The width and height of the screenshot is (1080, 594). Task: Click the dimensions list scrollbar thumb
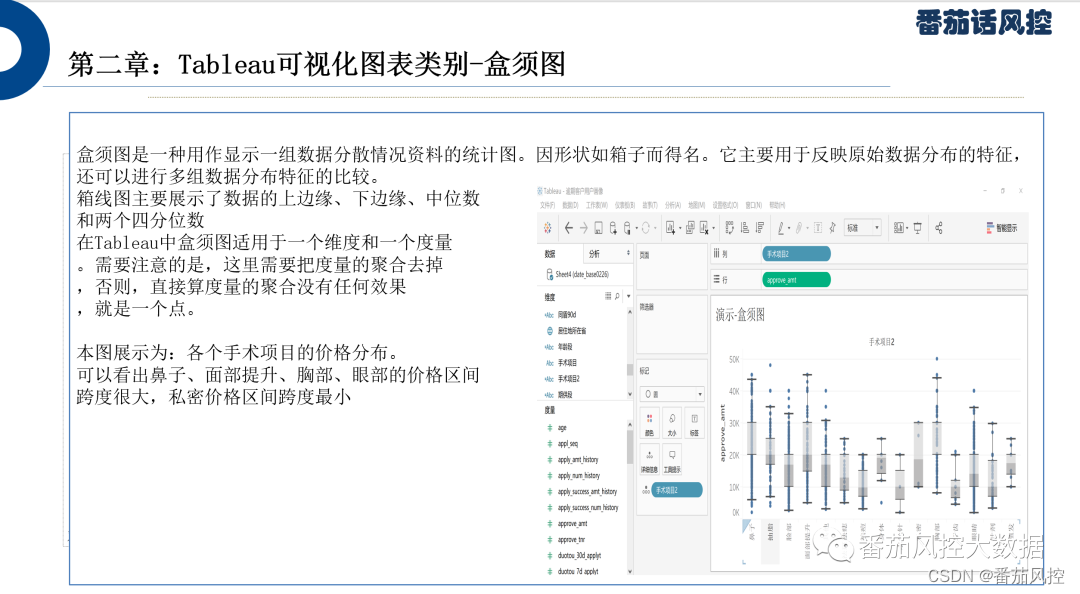[x=630, y=369]
